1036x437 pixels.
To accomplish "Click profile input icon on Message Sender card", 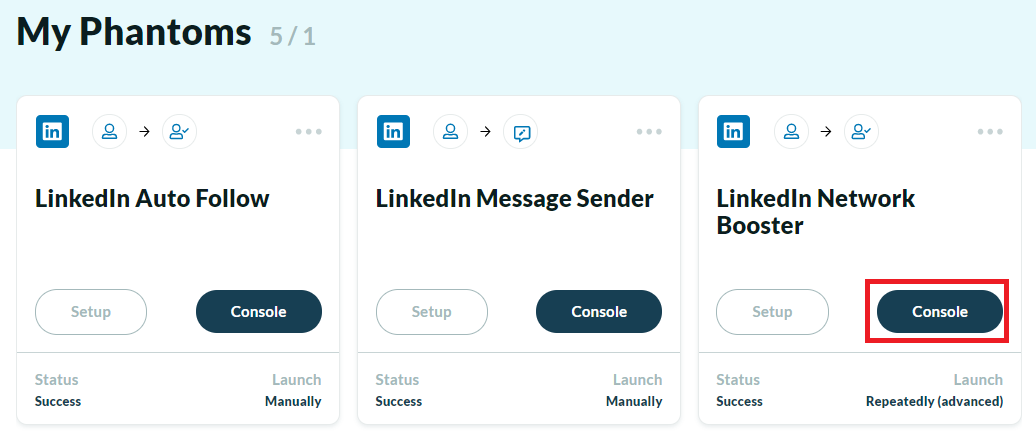I will point(451,132).
